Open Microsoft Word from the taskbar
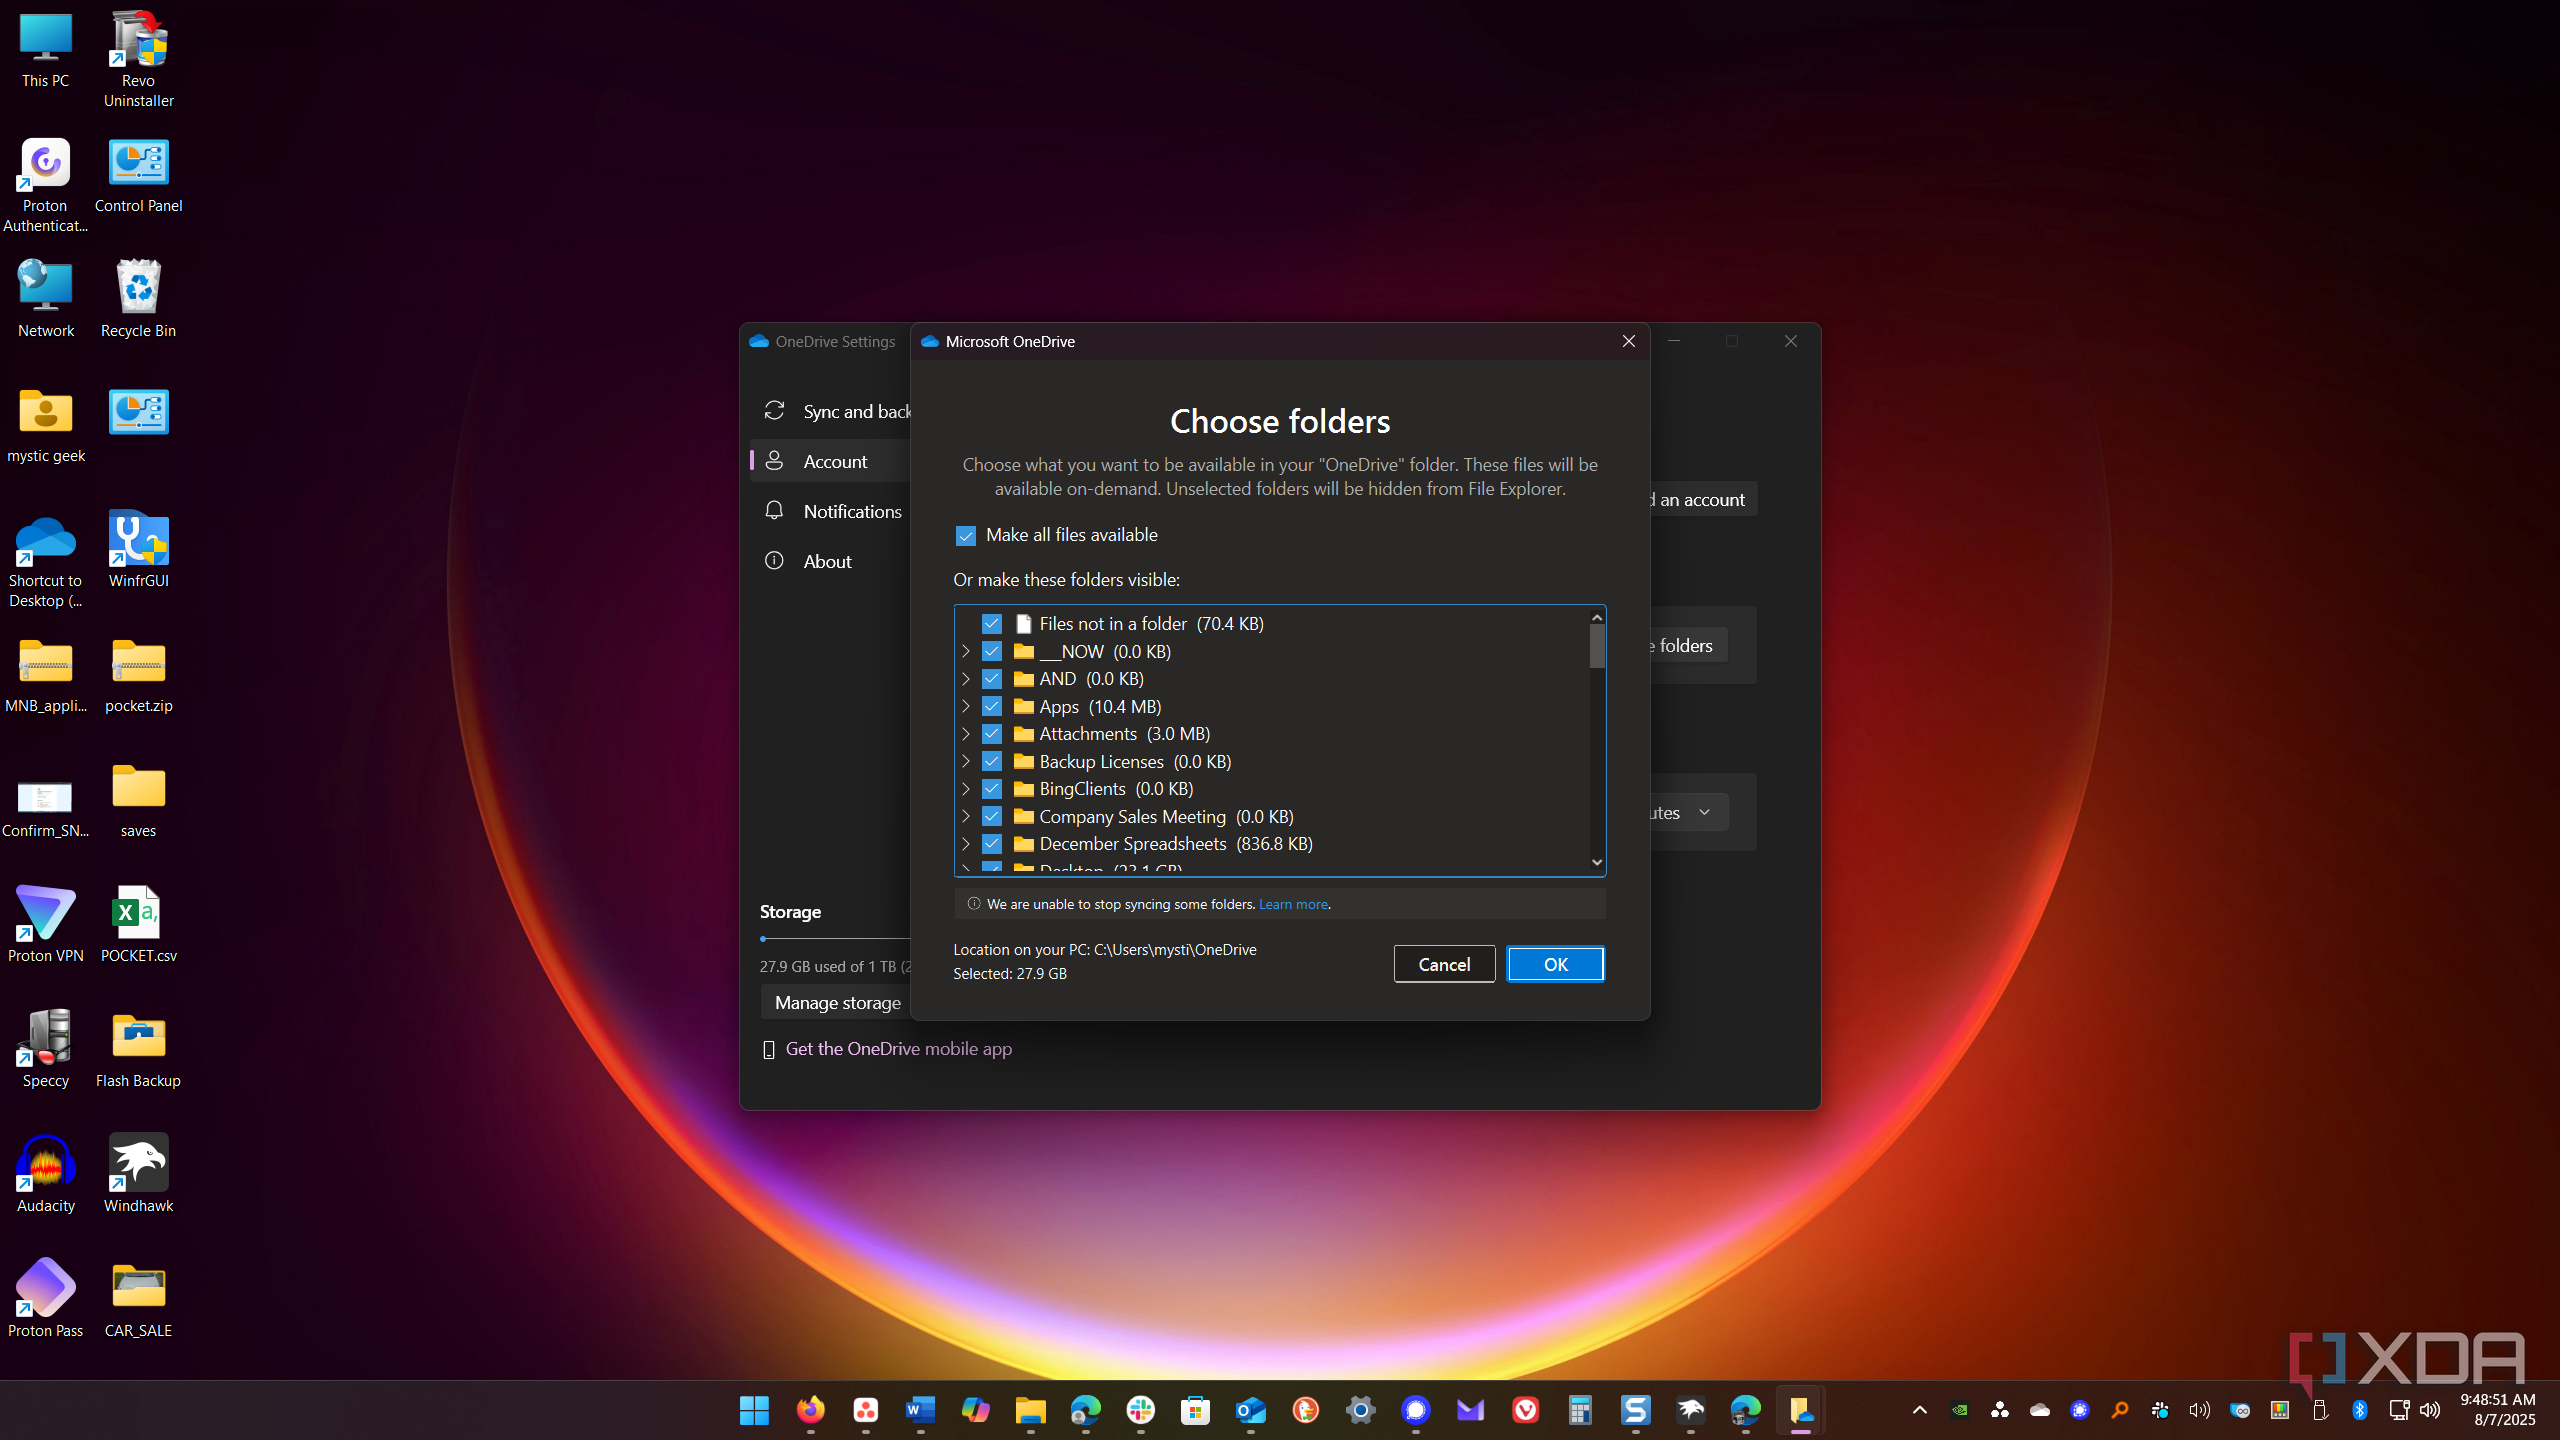 pyautogui.click(x=920, y=1410)
